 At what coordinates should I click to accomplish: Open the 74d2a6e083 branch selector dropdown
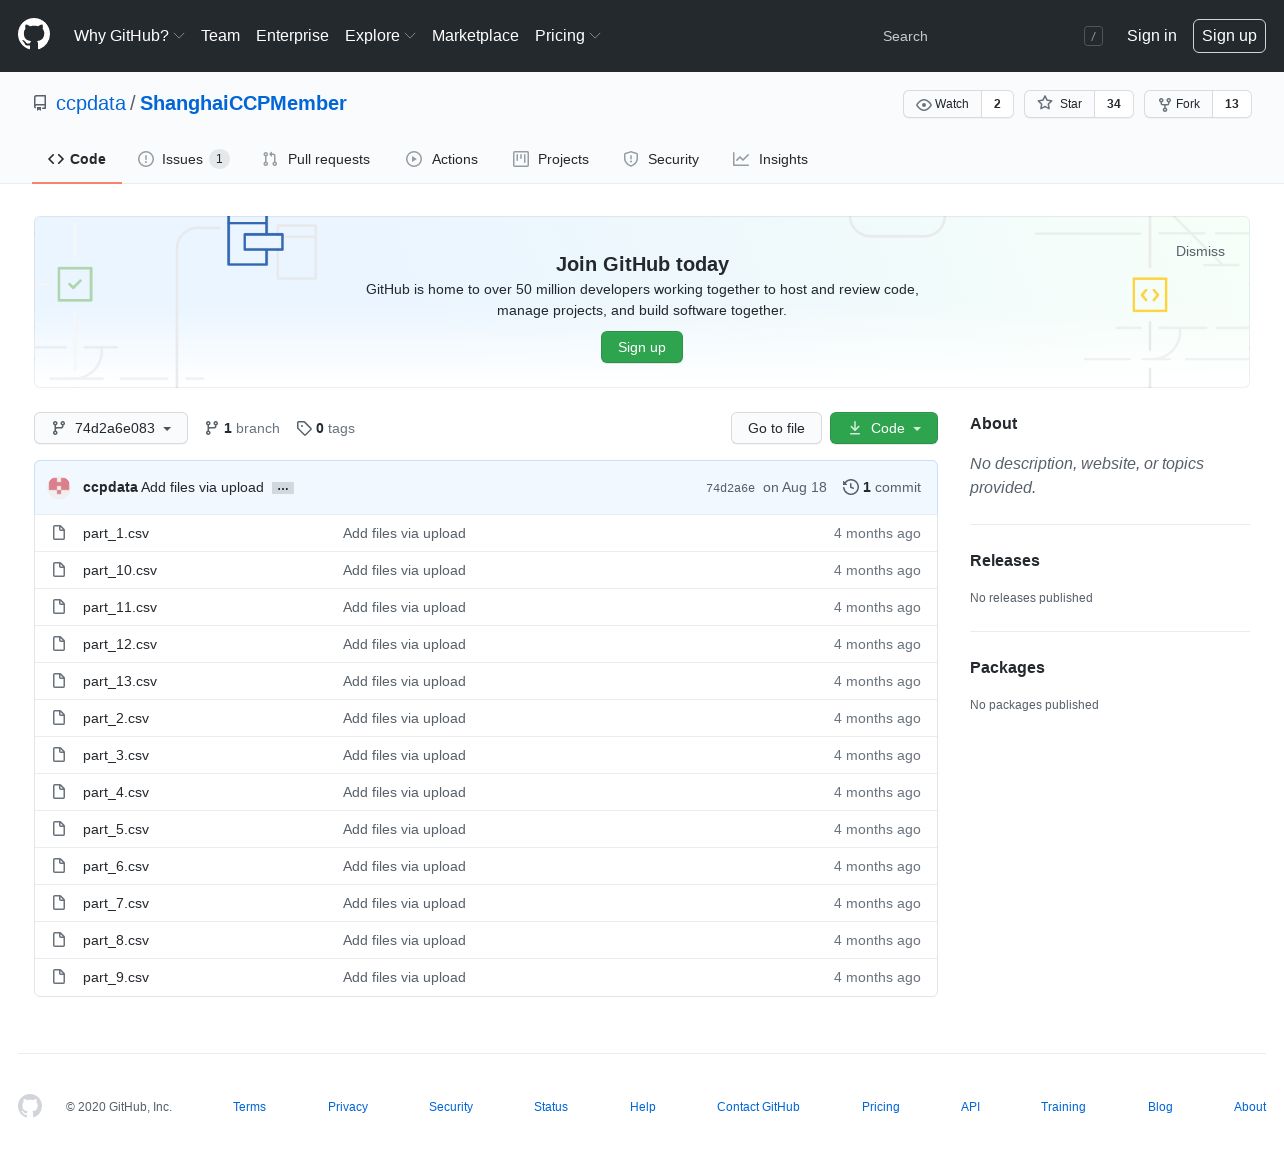click(x=111, y=428)
